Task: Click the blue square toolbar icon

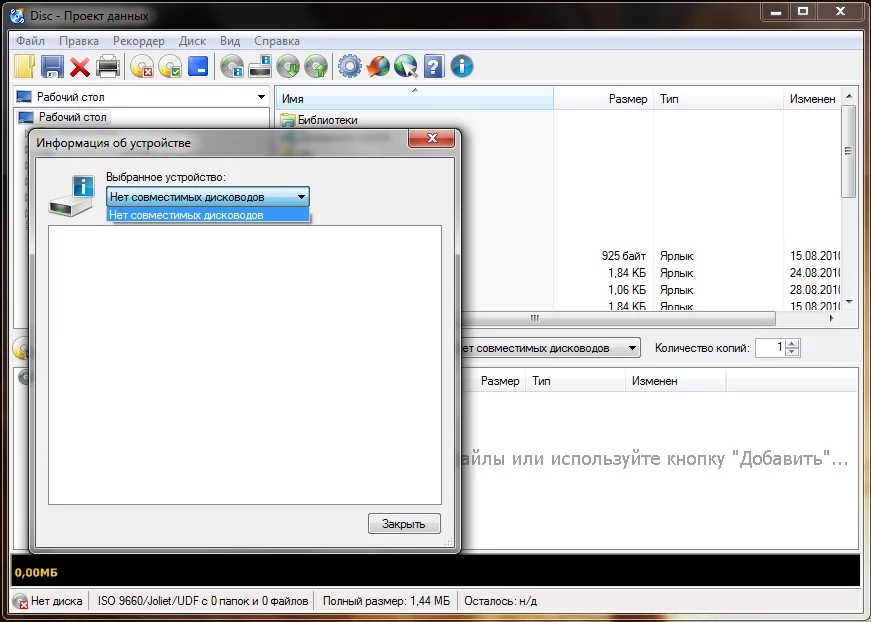Action: pos(198,66)
